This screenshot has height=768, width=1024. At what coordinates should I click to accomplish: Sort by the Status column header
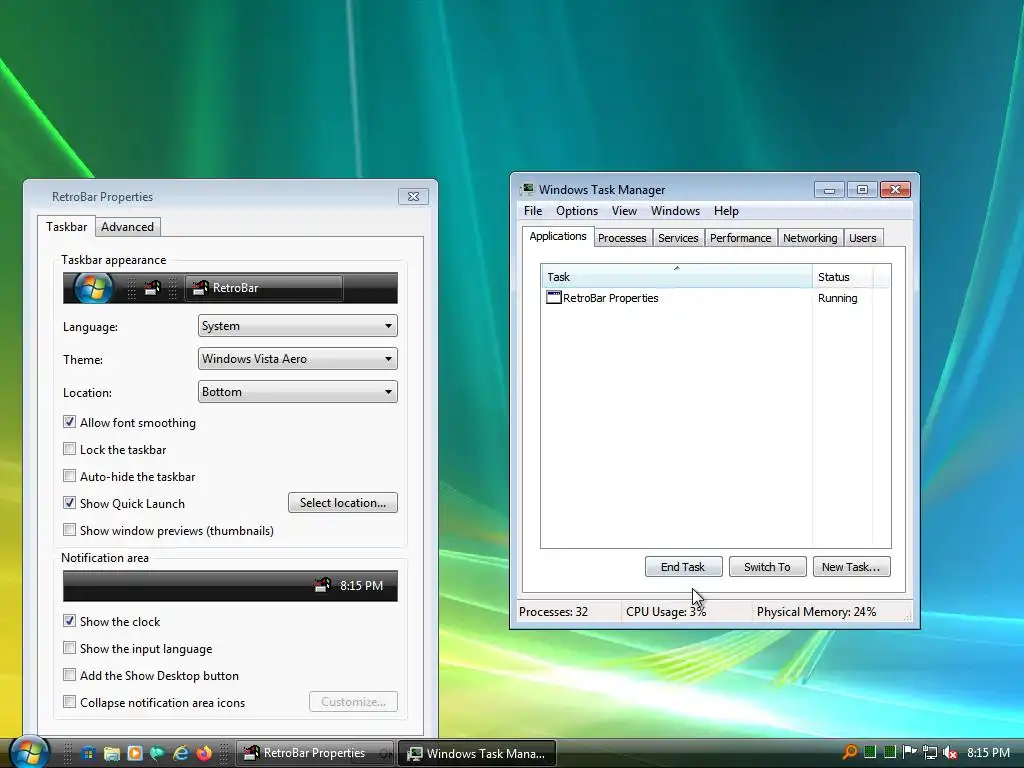pos(843,277)
